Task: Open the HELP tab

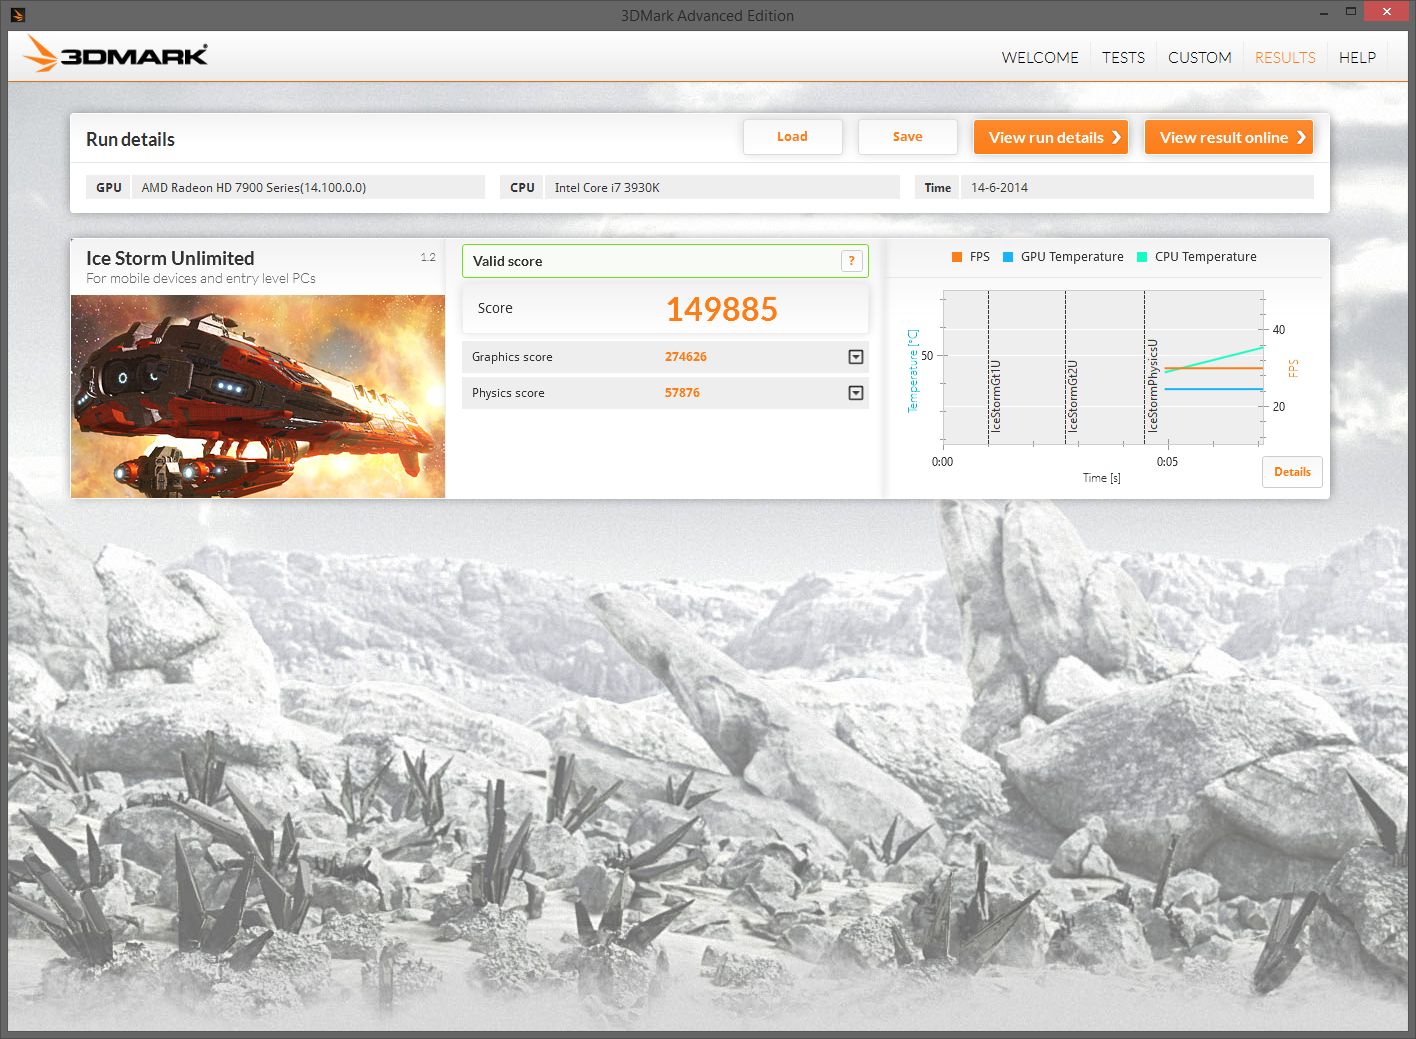Action: pos(1357,58)
